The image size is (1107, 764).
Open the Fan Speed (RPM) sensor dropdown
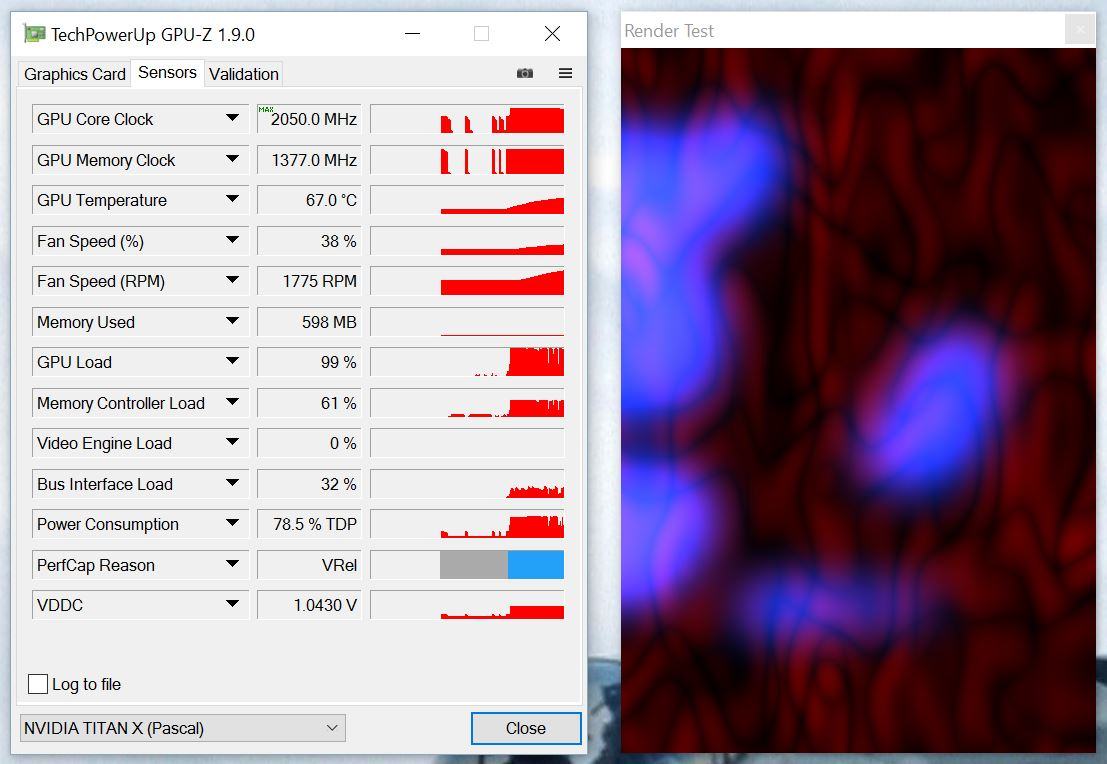point(232,280)
